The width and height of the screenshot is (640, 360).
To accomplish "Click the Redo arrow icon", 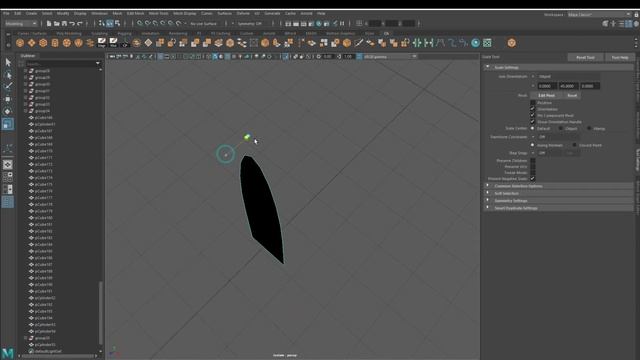I will click(x=80, y=24).
